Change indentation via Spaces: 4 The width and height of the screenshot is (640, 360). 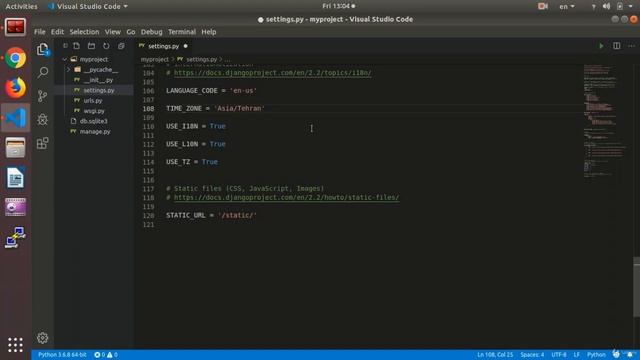[x=532, y=355]
